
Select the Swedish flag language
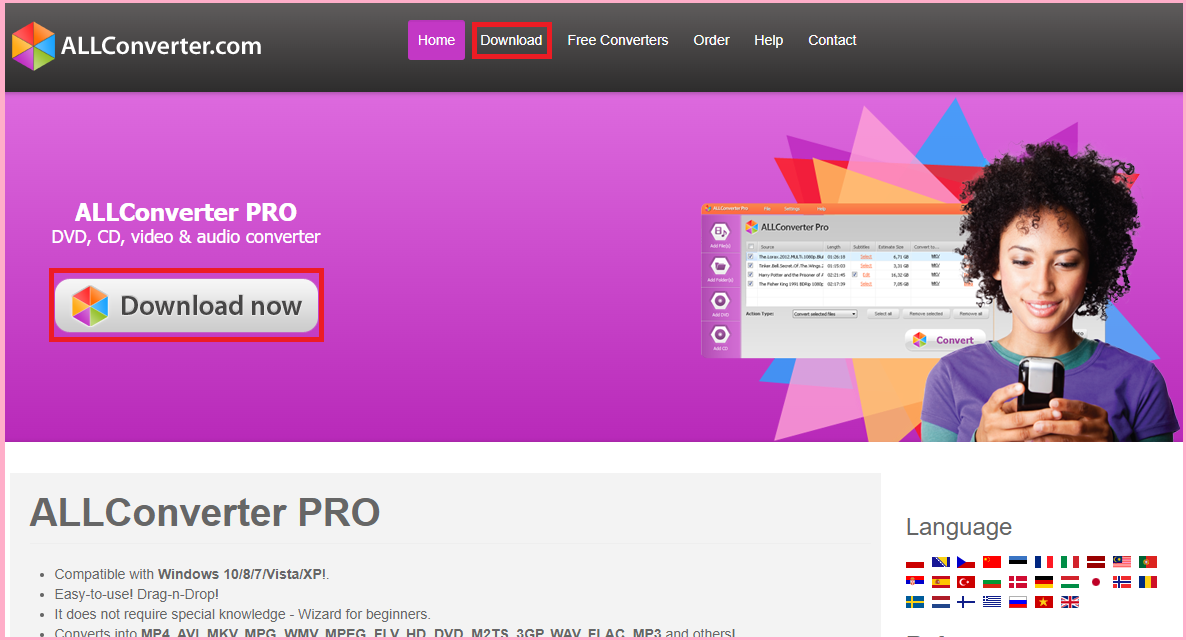point(915,602)
